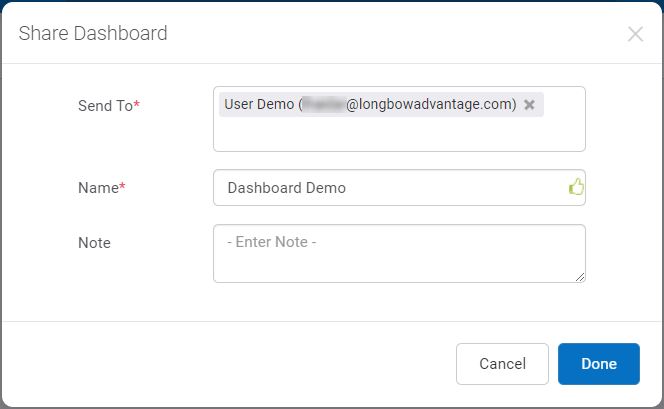The width and height of the screenshot is (664, 409).
Task: Click the Name field label
Action: pyautogui.click(x=98, y=187)
